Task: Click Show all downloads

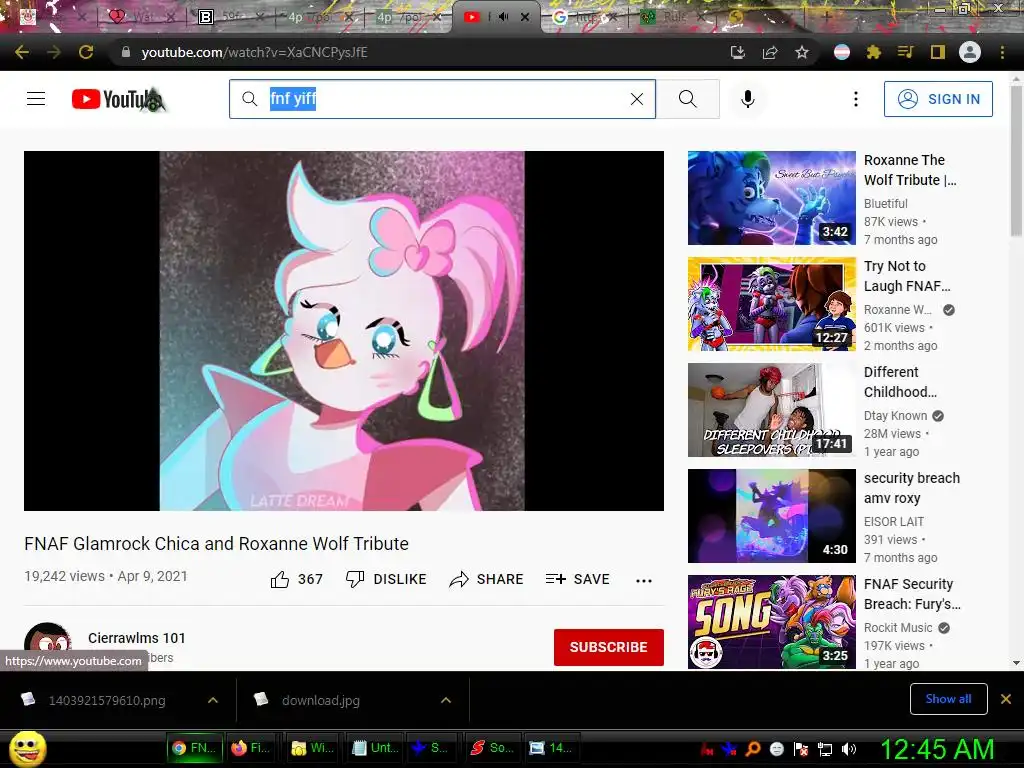Action: click(948, 699)
